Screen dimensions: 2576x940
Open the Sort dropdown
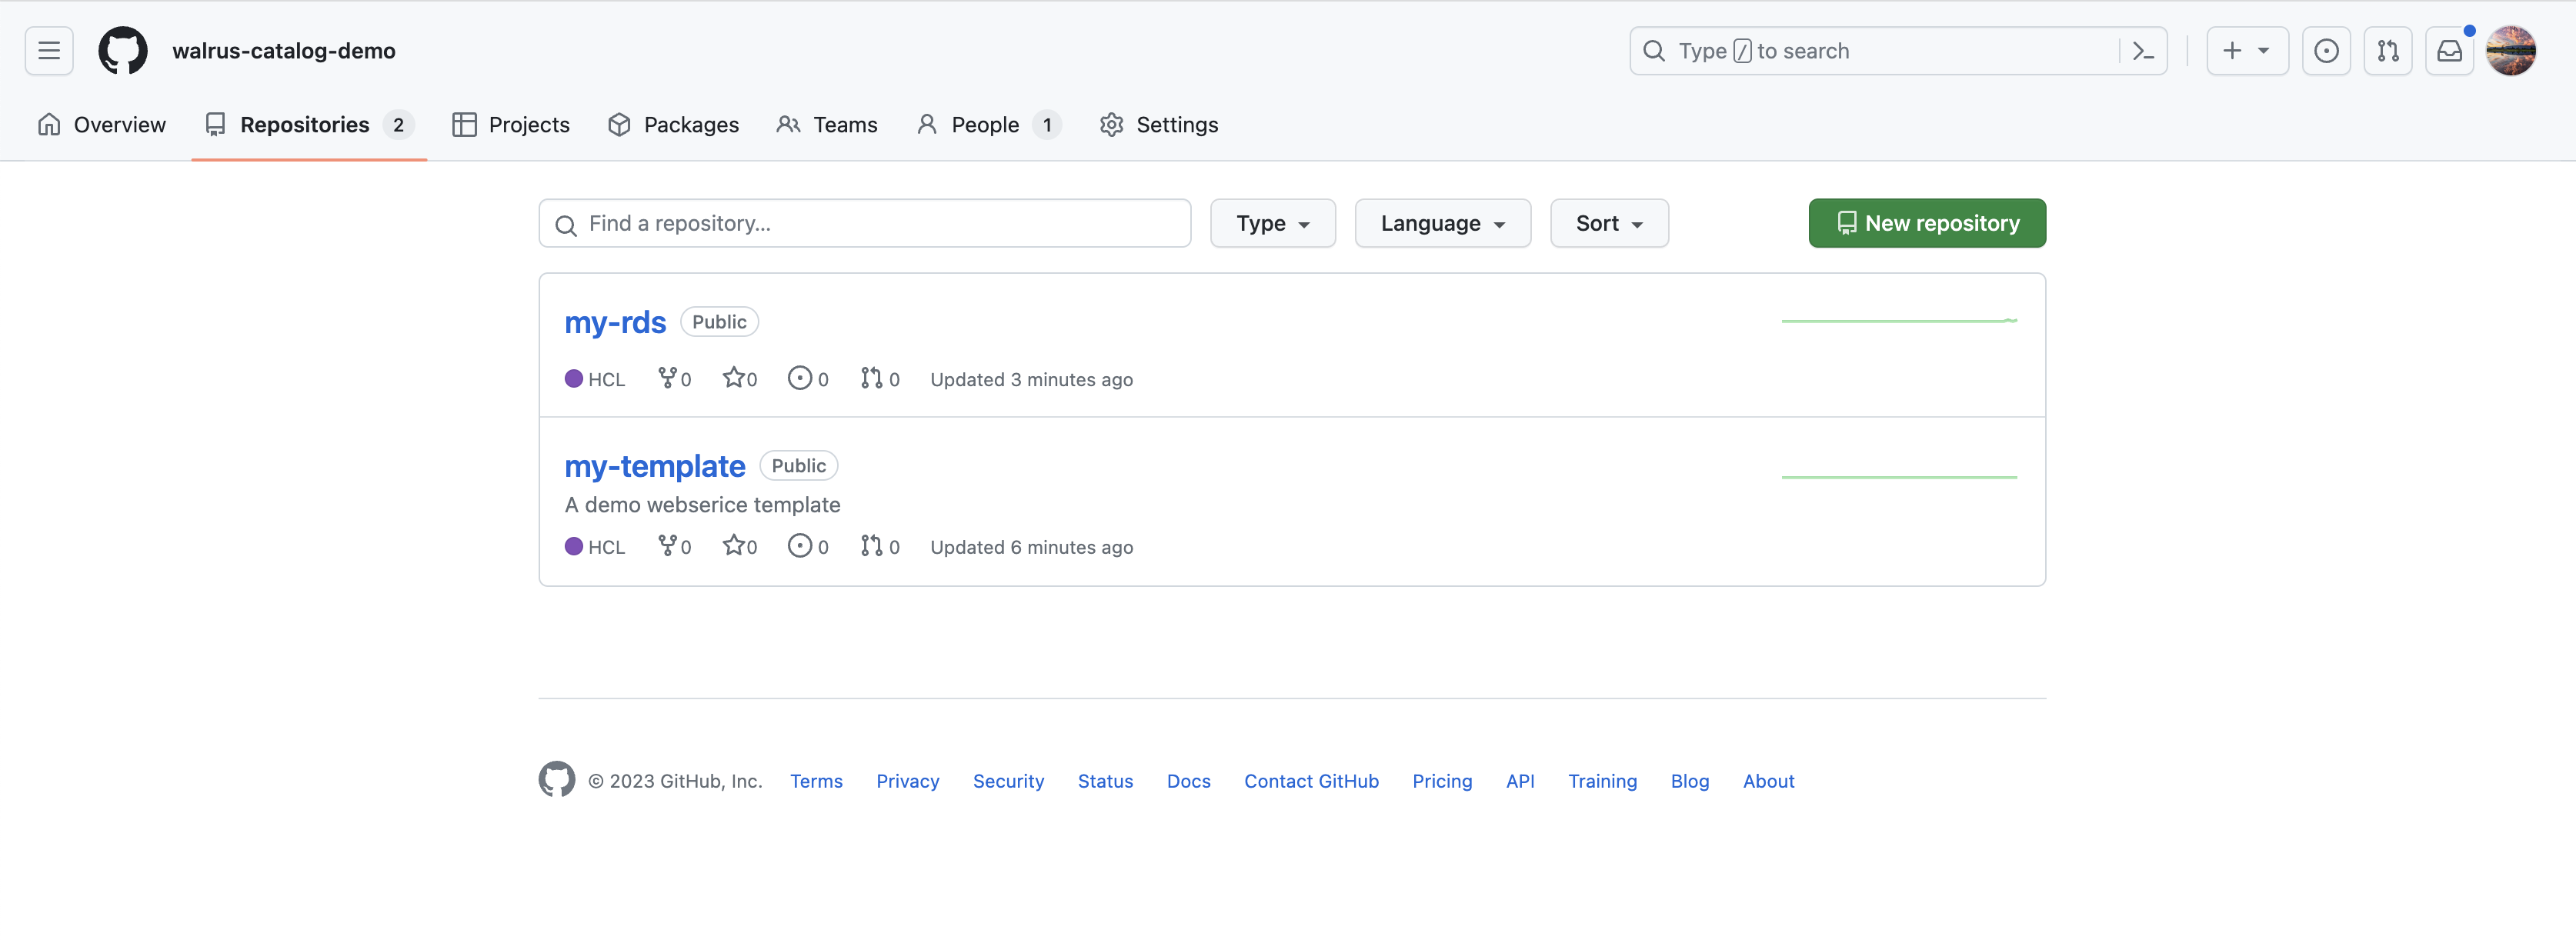point(1608,223)
